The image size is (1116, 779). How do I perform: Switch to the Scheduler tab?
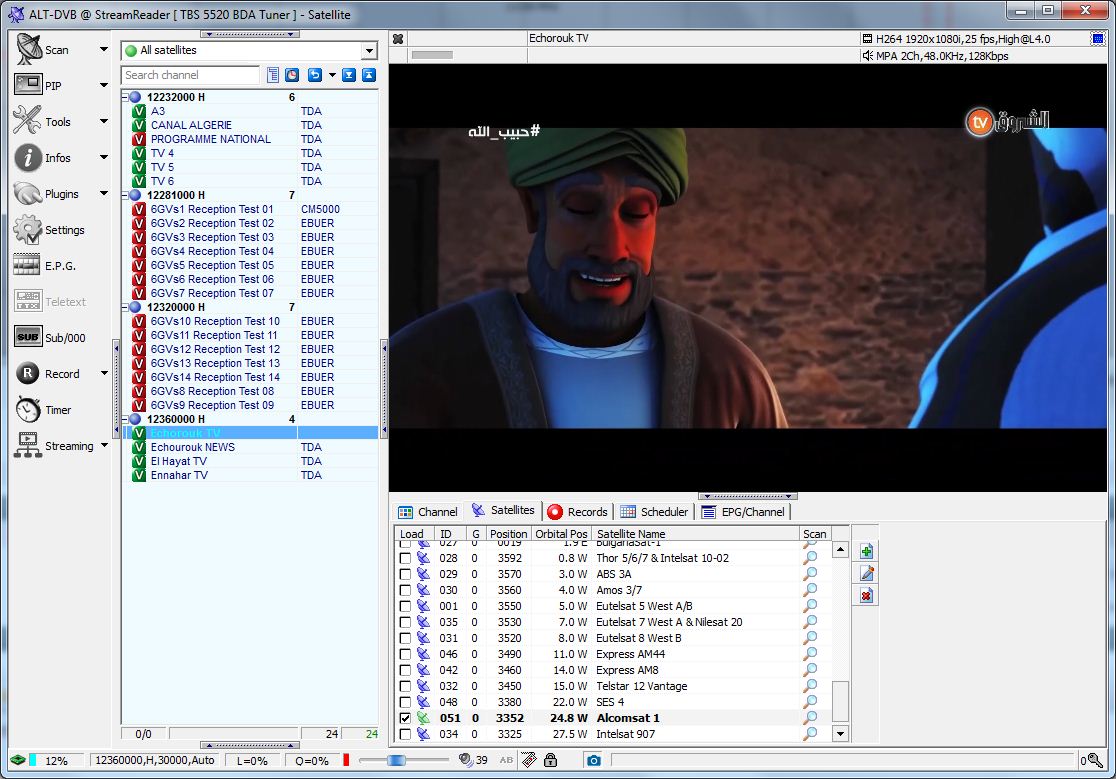tap(654, 512)
